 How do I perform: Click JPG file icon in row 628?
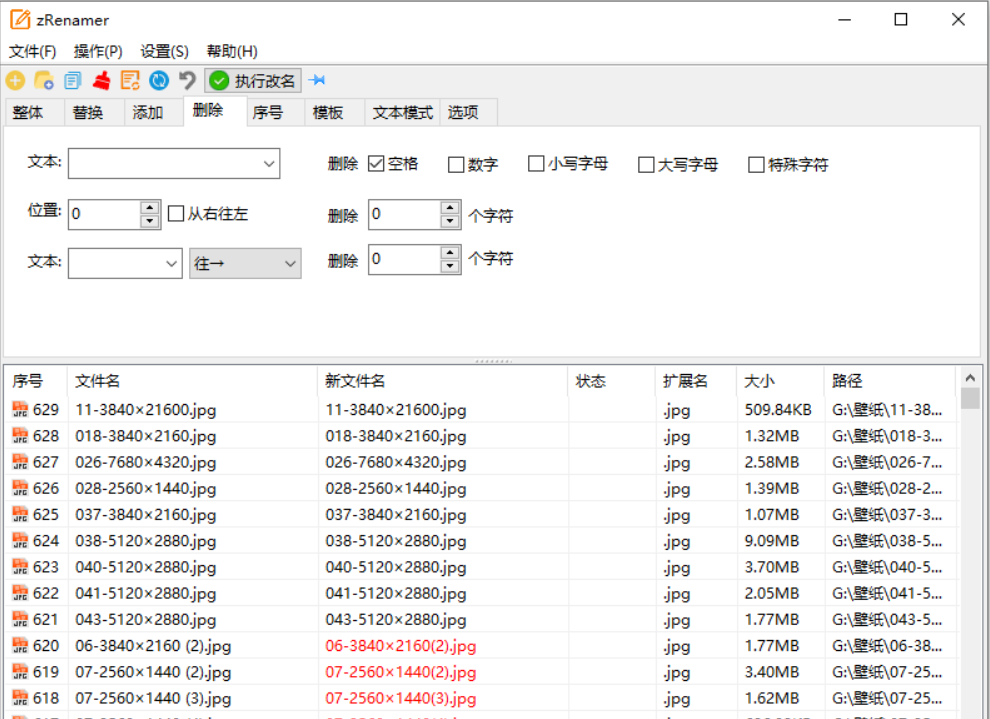click(20, 436)
